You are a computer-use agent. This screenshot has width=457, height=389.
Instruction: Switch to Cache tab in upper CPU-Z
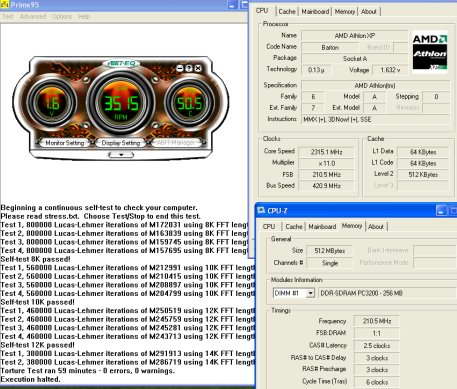pyautogui.click(x=287, y=12)
